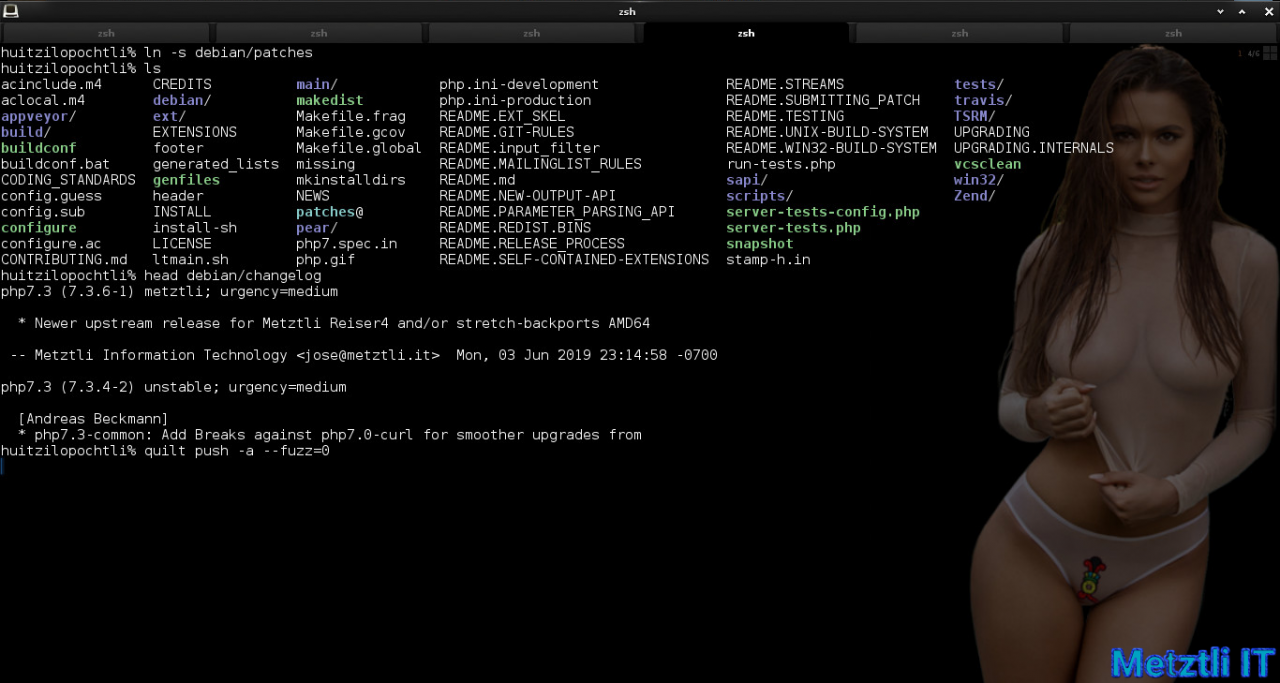Image resolution: width=1280 pixels, height=683 pixels.
Task: Click 'CREDITS' file name
Action: [x=182, y=84]
